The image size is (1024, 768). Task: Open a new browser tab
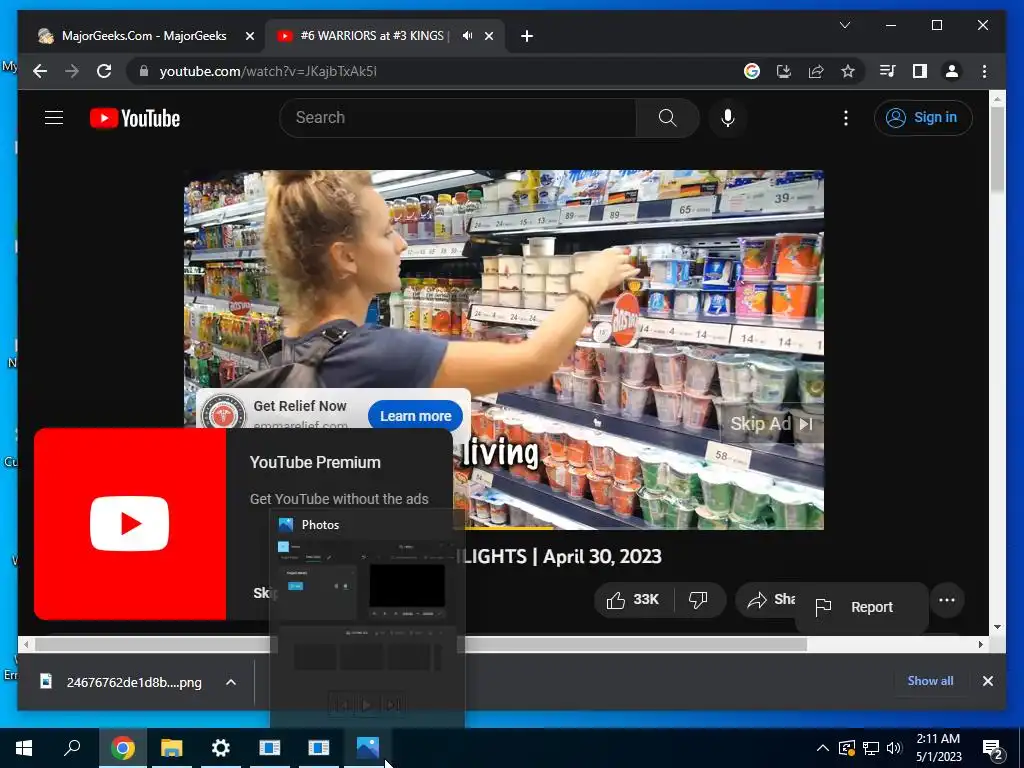click(x=527, y=36)
